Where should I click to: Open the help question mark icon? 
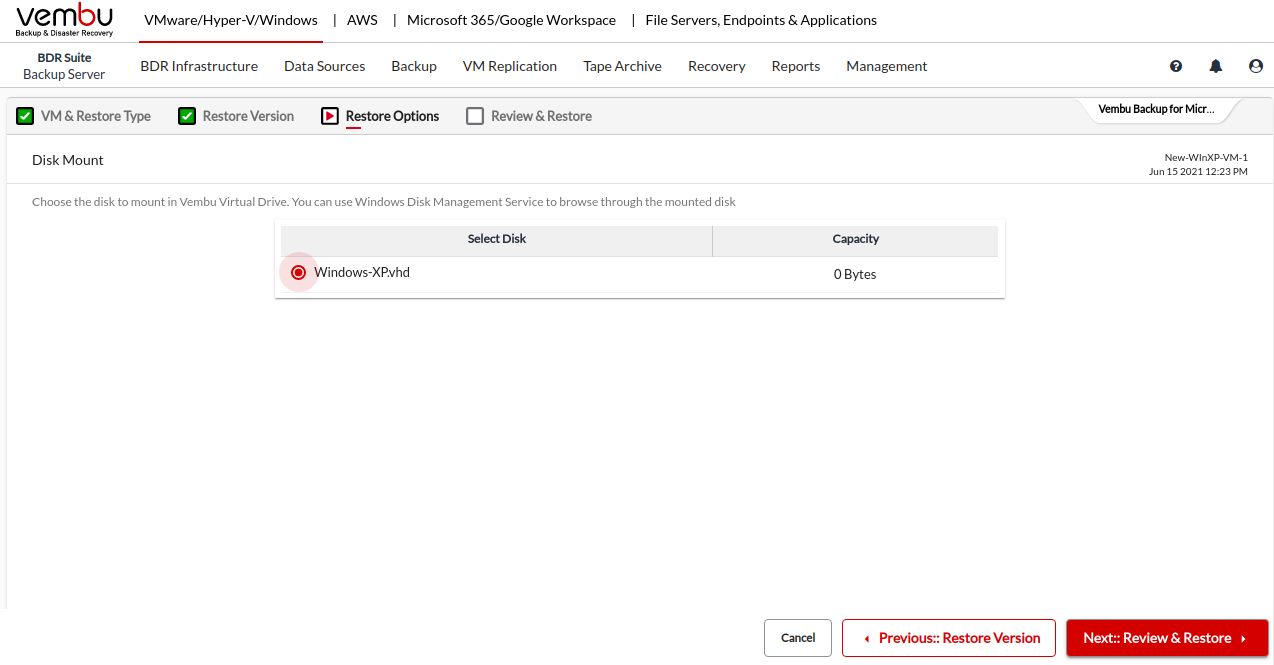[x=1176, y=66]
